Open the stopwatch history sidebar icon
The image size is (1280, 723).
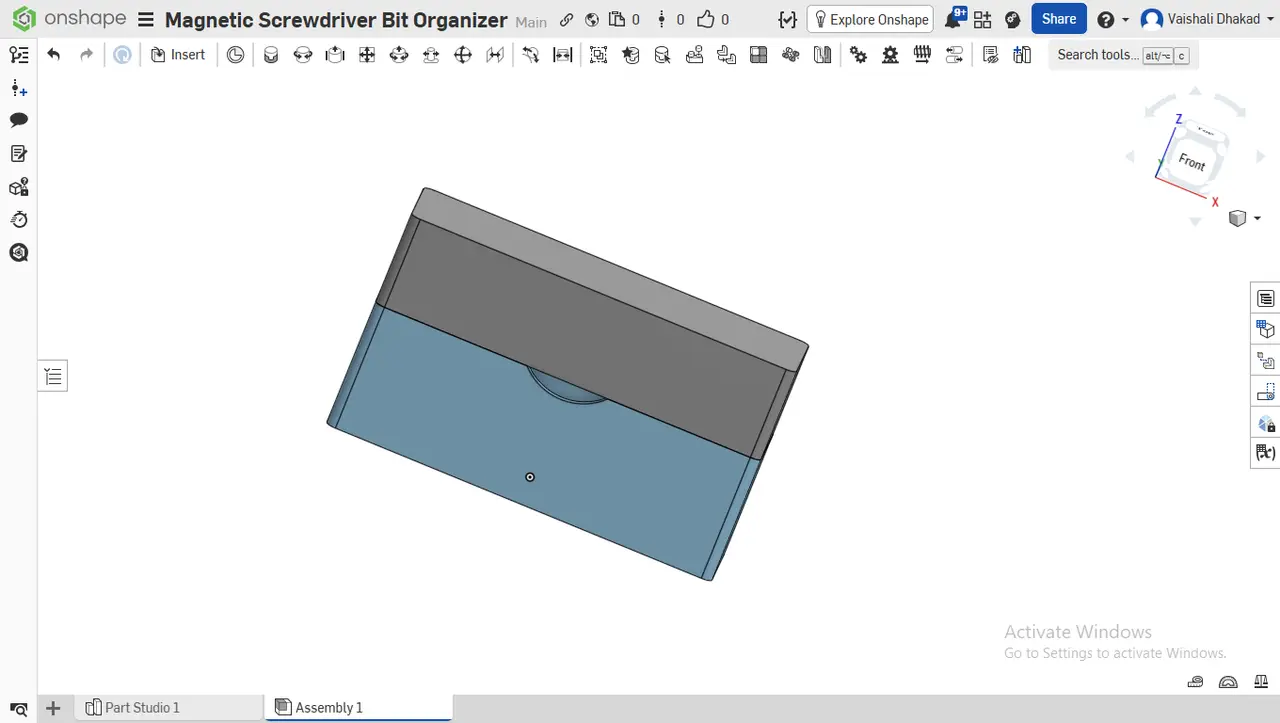[18, 219]
